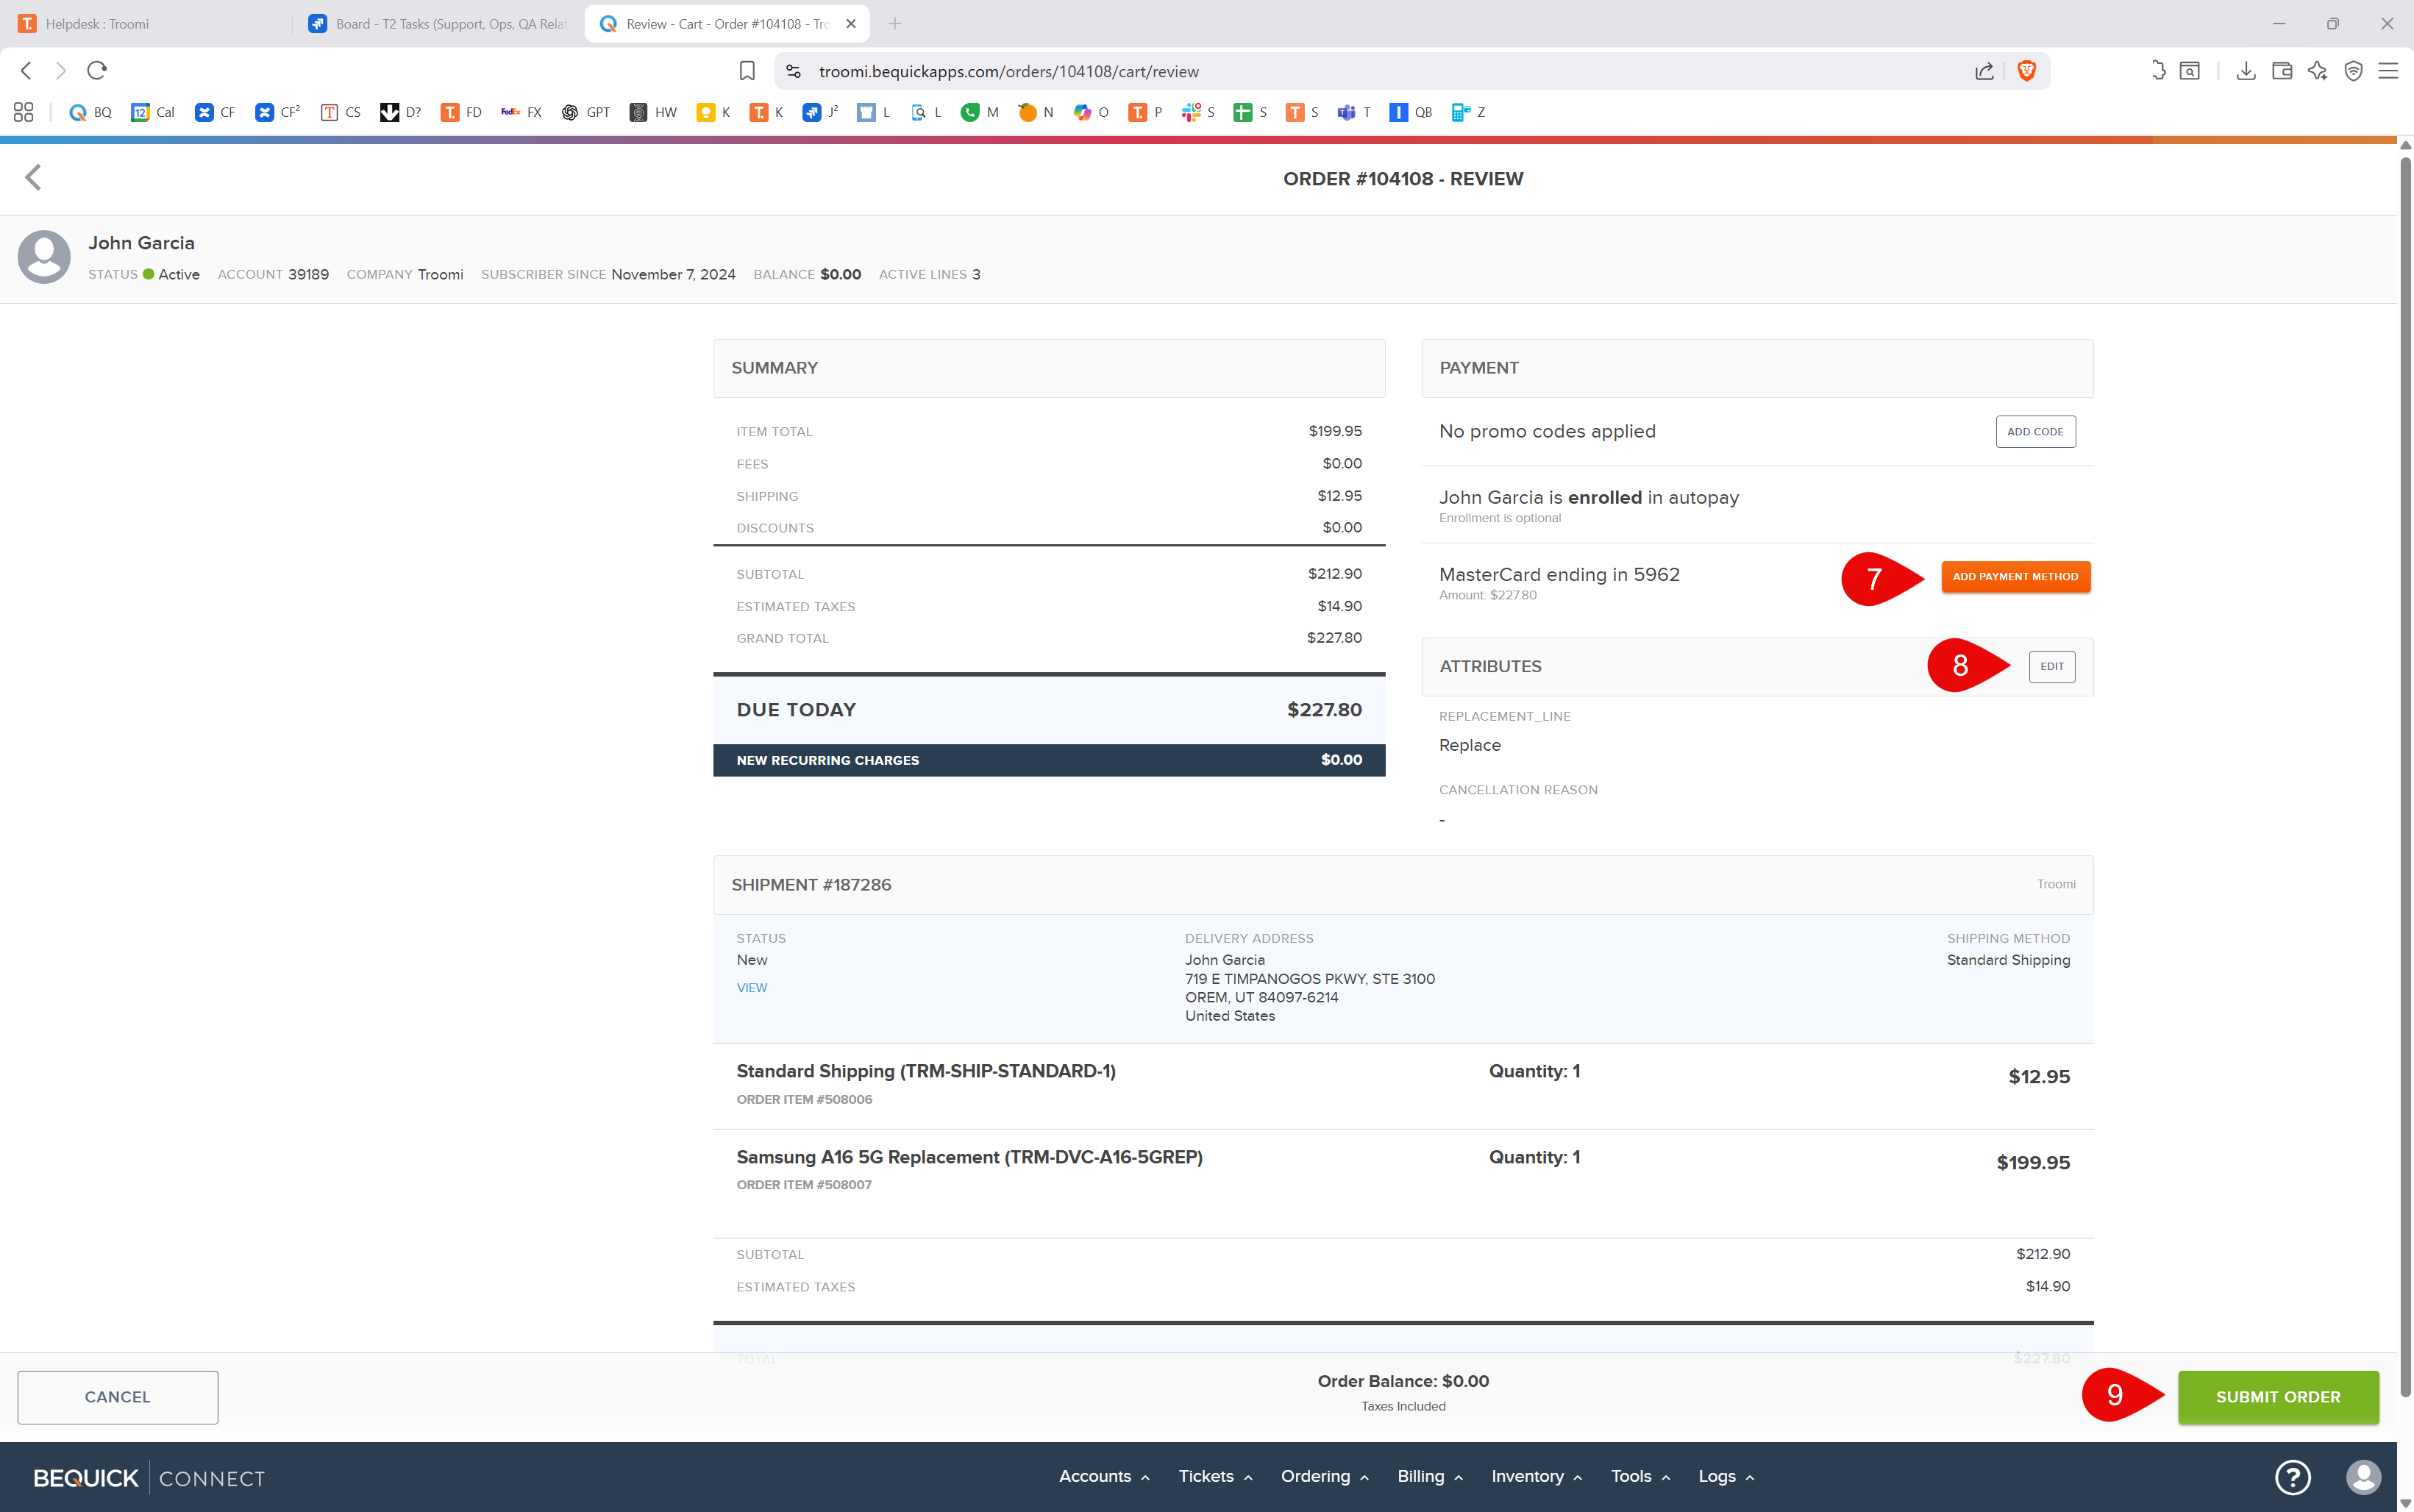
Task: Open the FX FedEx bookmark
Action: click(522, 112)
